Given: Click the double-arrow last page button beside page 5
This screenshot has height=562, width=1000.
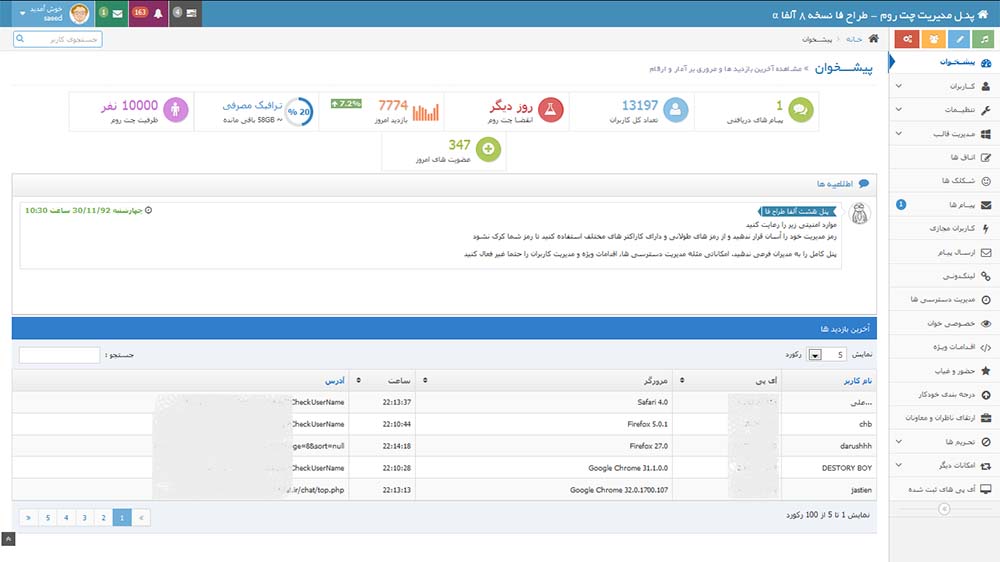Looking at the screenshot, I should [28, 518].
